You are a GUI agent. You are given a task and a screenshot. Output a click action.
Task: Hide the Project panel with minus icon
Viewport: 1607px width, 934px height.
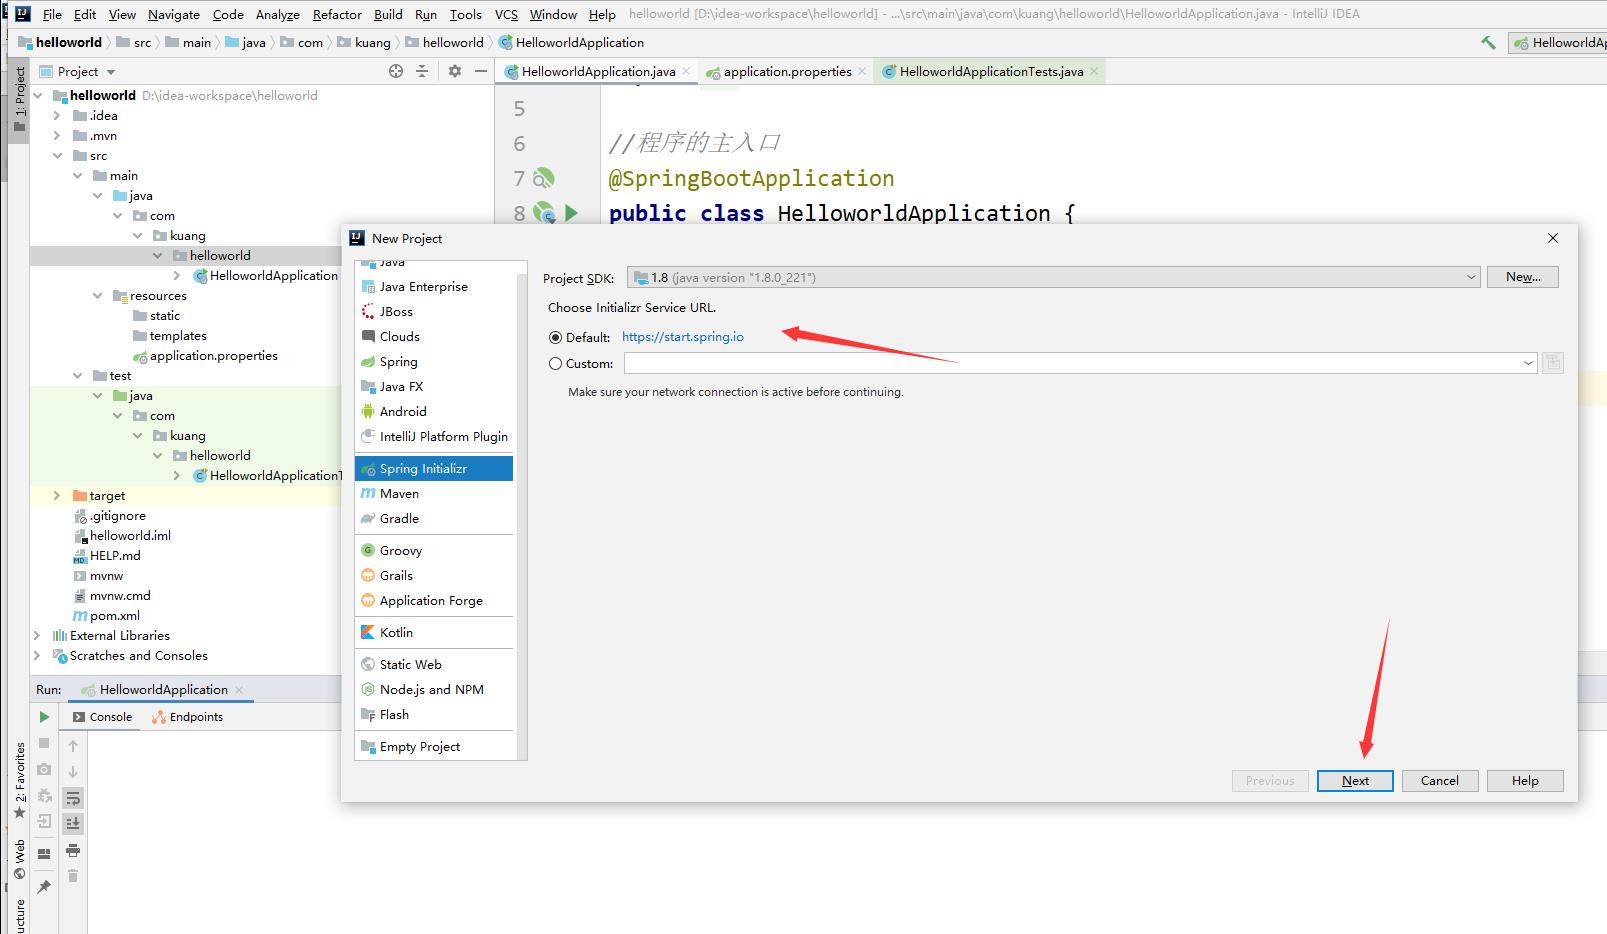pyautogui.click(x=480, y=71)
